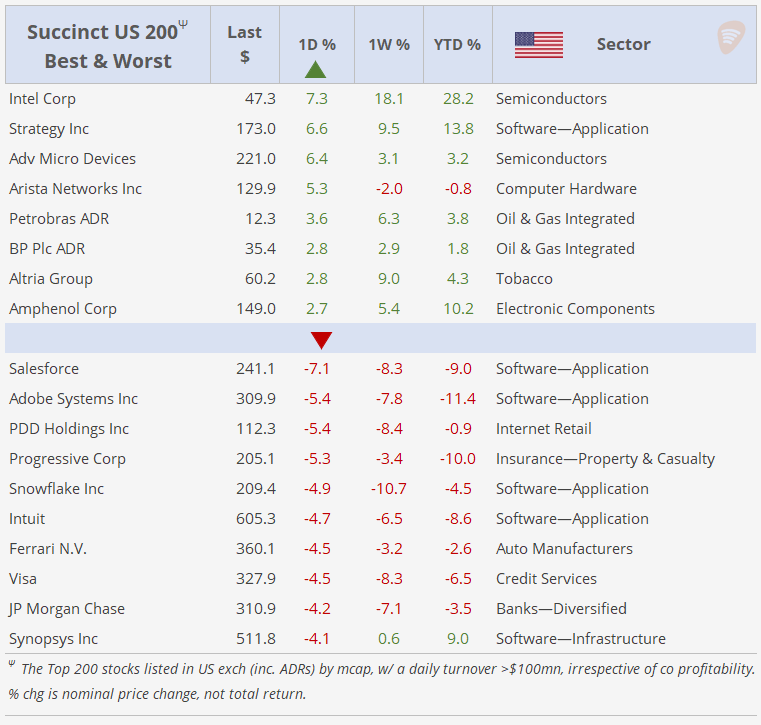
Task: Click Amphenol Corp sector Electronic Components
Action: tap(575, 309)
